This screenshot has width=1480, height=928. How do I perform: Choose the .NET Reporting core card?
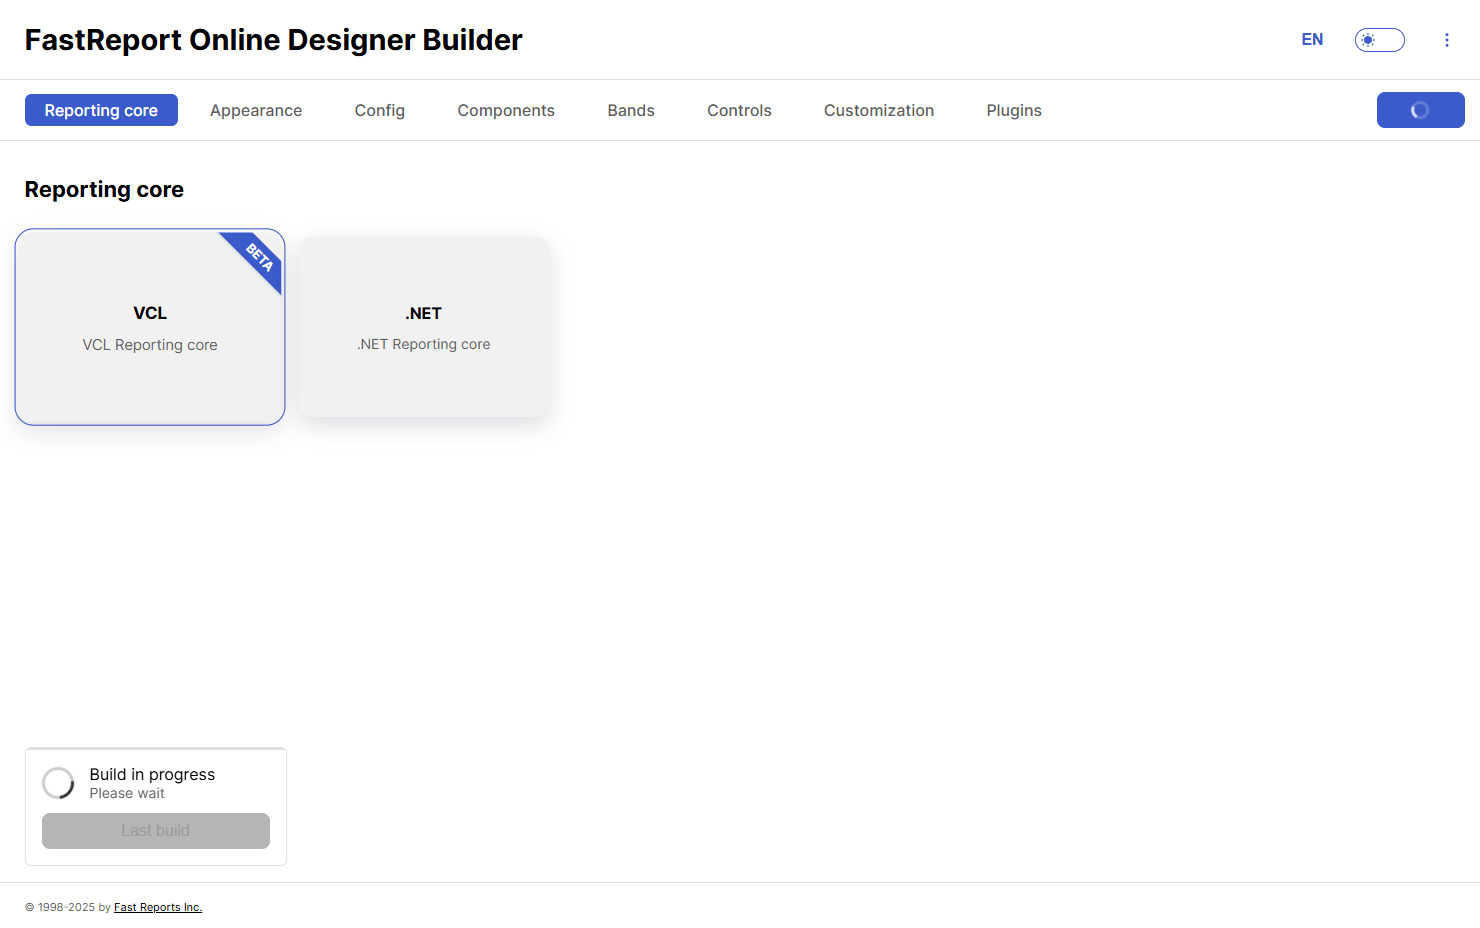tap(424, 327)
